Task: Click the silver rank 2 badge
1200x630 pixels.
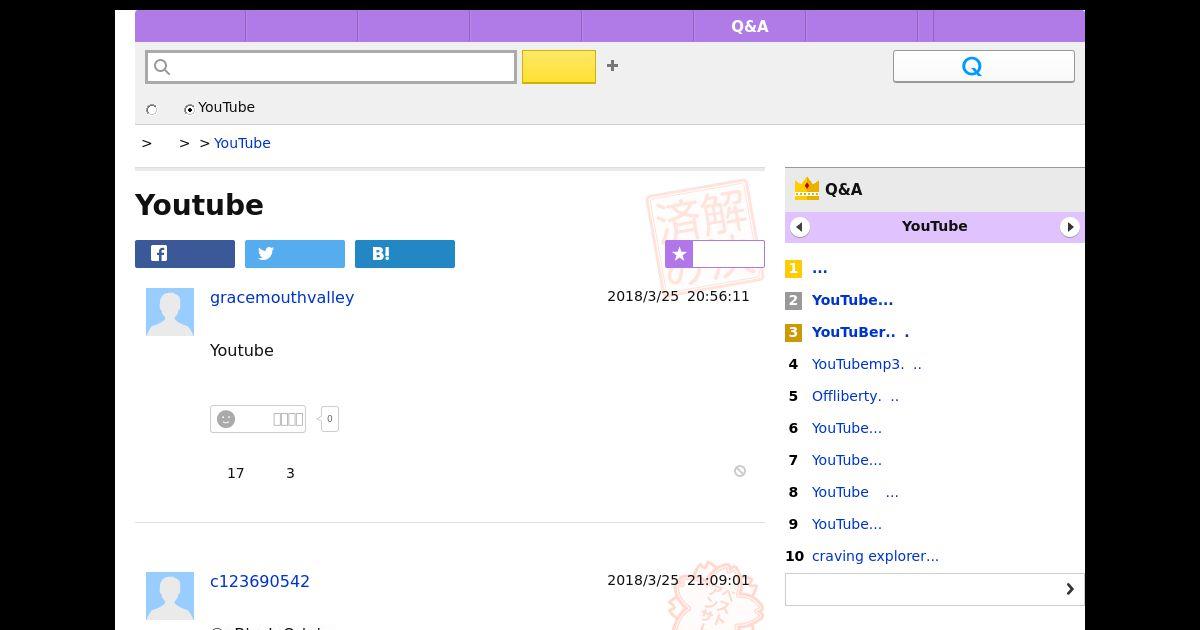Action: (x=793, y=300)
